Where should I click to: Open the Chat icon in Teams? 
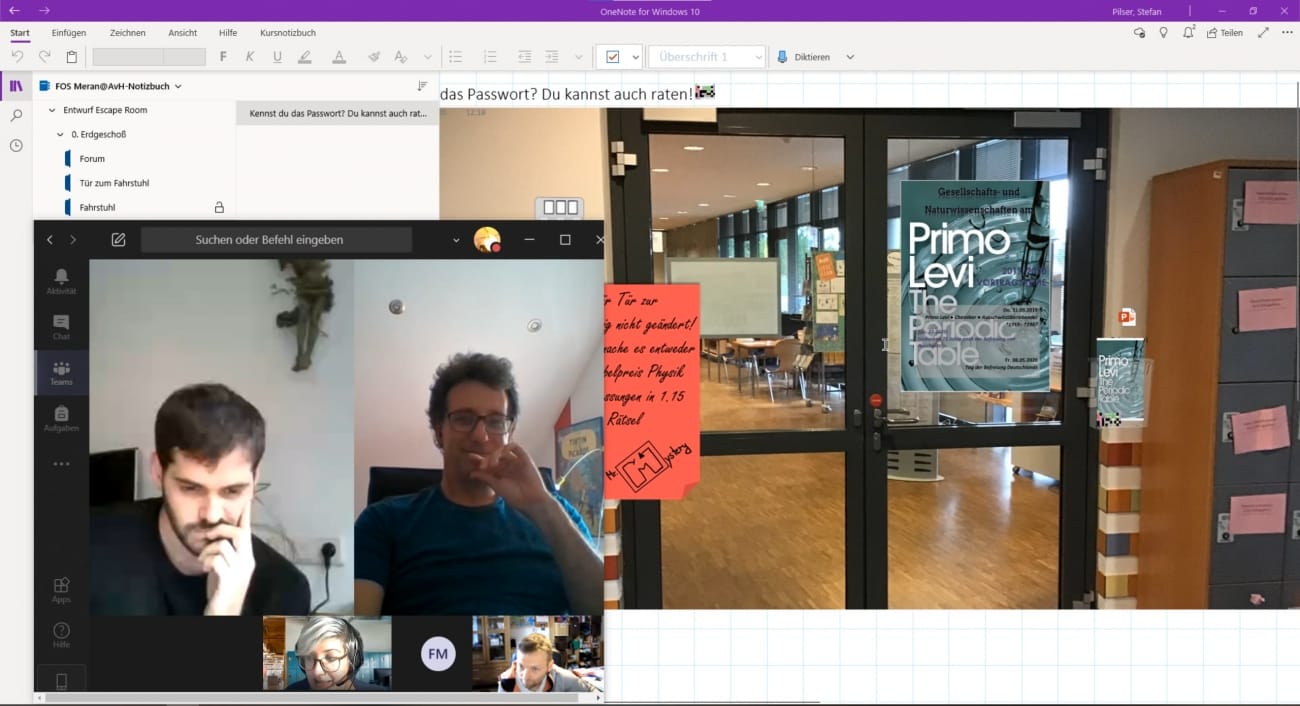(x=61, y=327)
